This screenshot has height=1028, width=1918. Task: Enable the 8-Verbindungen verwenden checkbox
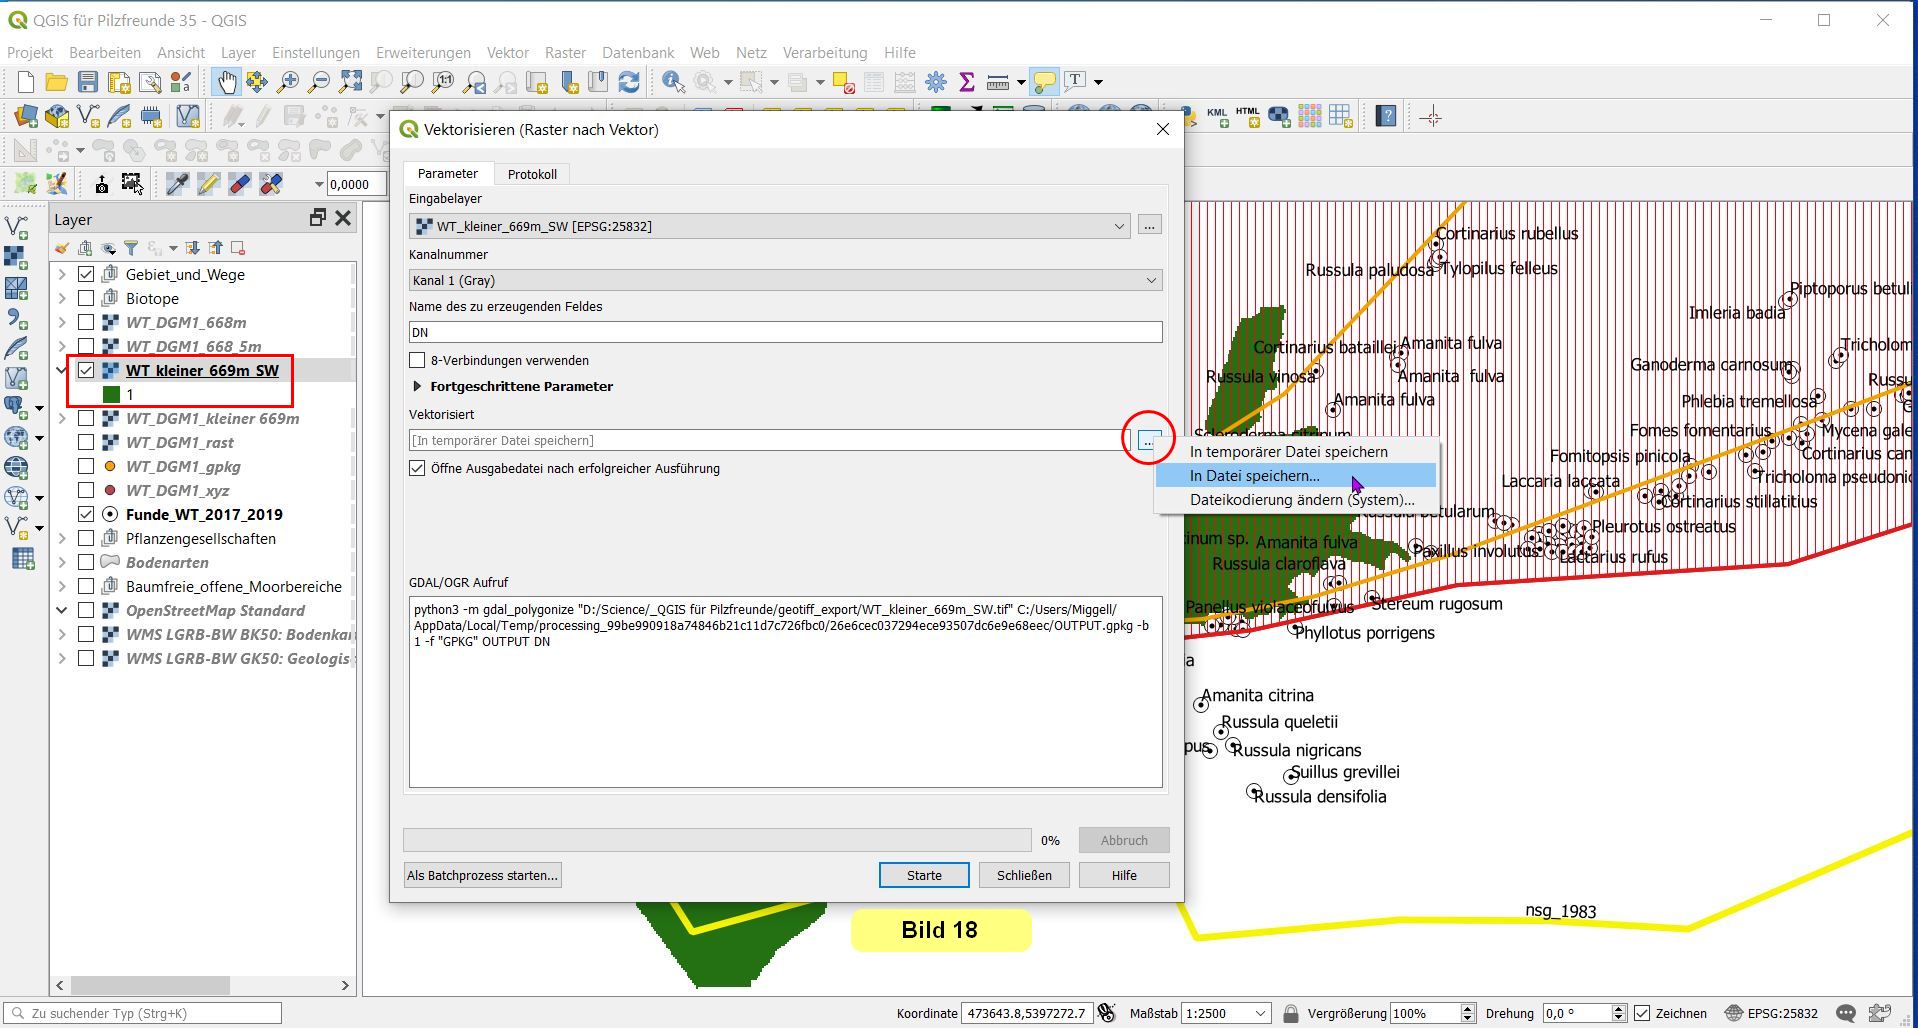418,360
